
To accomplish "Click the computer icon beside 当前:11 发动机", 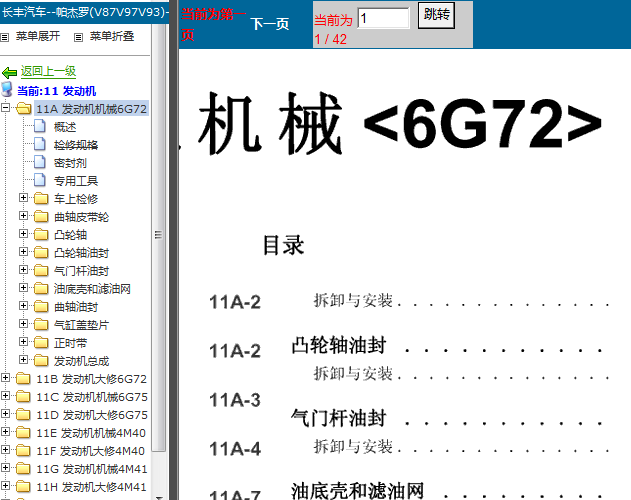I will 6,90.
